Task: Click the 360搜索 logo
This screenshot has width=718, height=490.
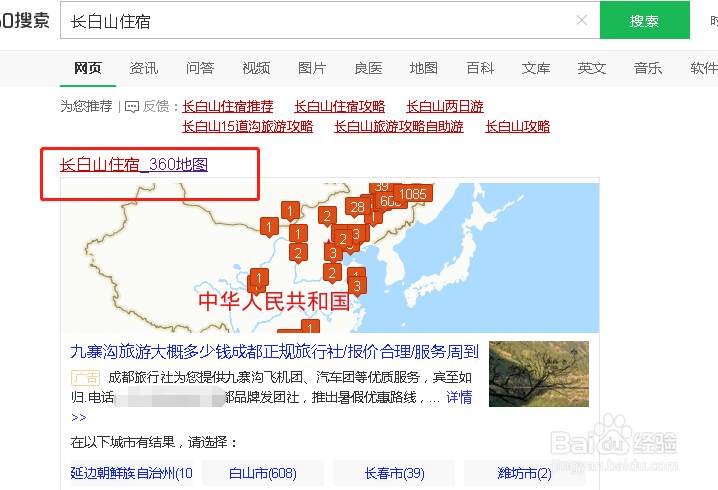Action: click(24, 20)
